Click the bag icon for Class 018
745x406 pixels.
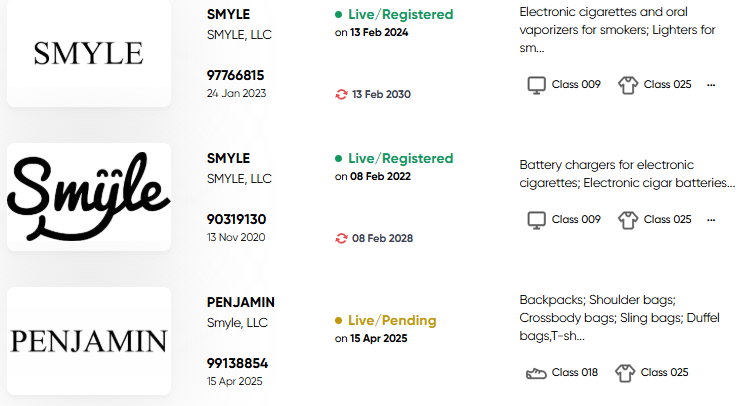pos(536,373)
